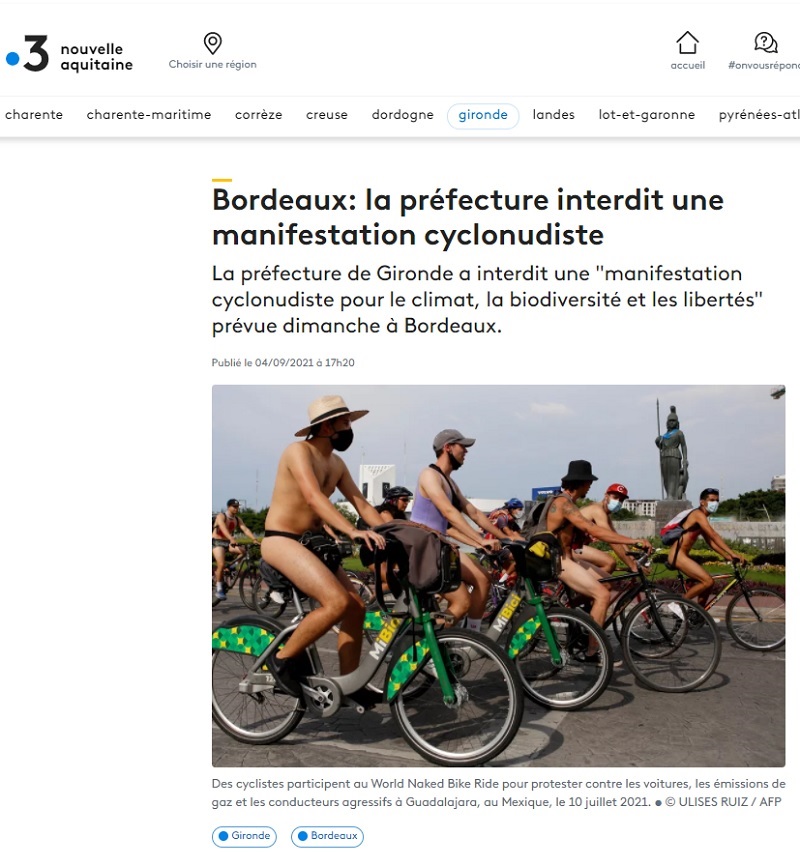Image resolution: width=800 pixels, height=866 pixels.
Task: Click the blue dot on Bordeaux tag
Action: click(x=303, y=836)
